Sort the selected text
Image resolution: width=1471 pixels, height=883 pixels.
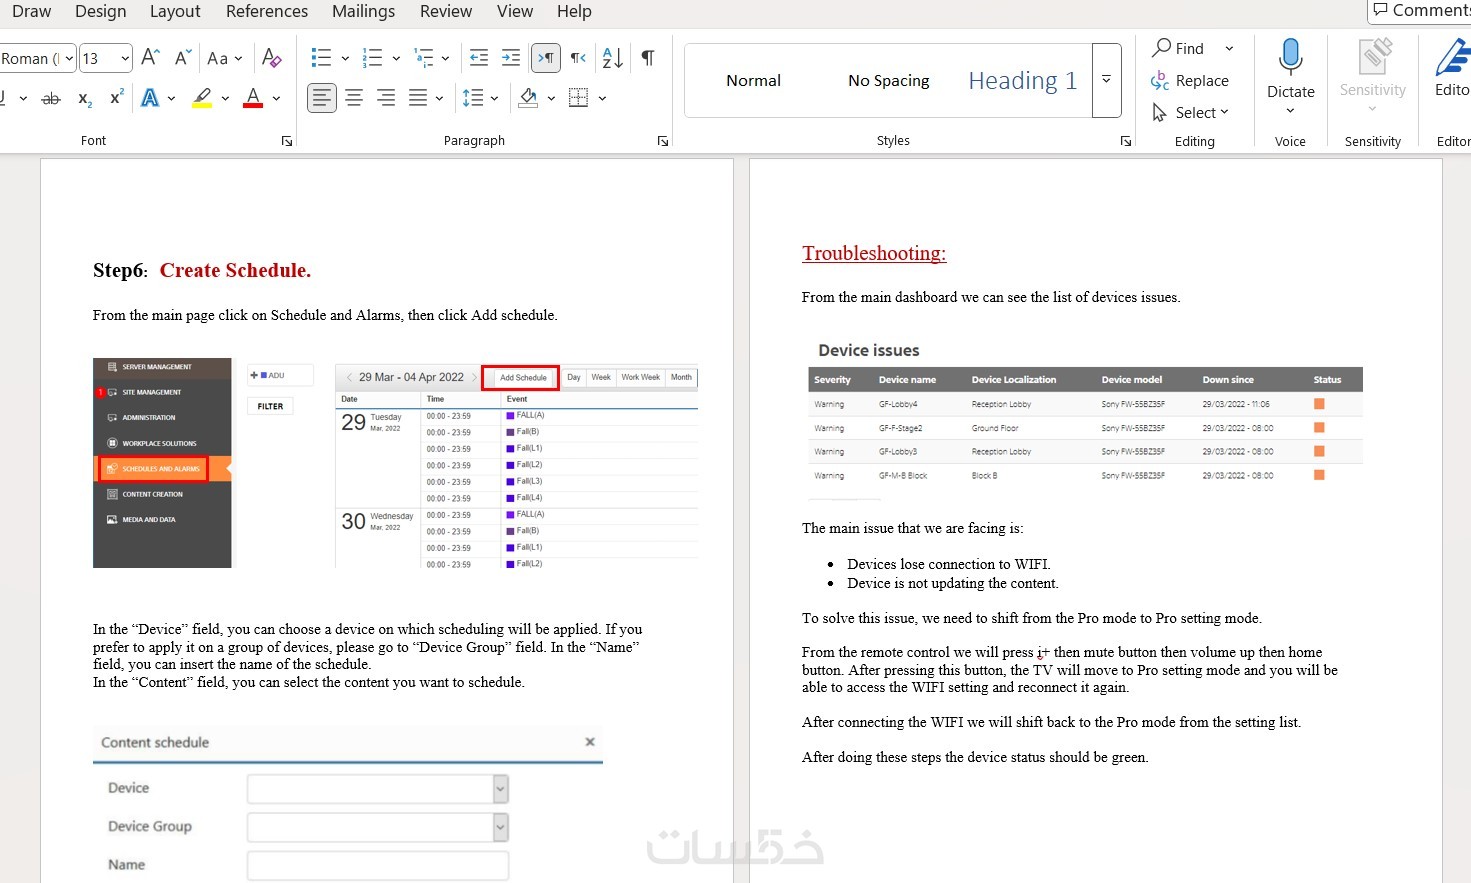point(613,58)
